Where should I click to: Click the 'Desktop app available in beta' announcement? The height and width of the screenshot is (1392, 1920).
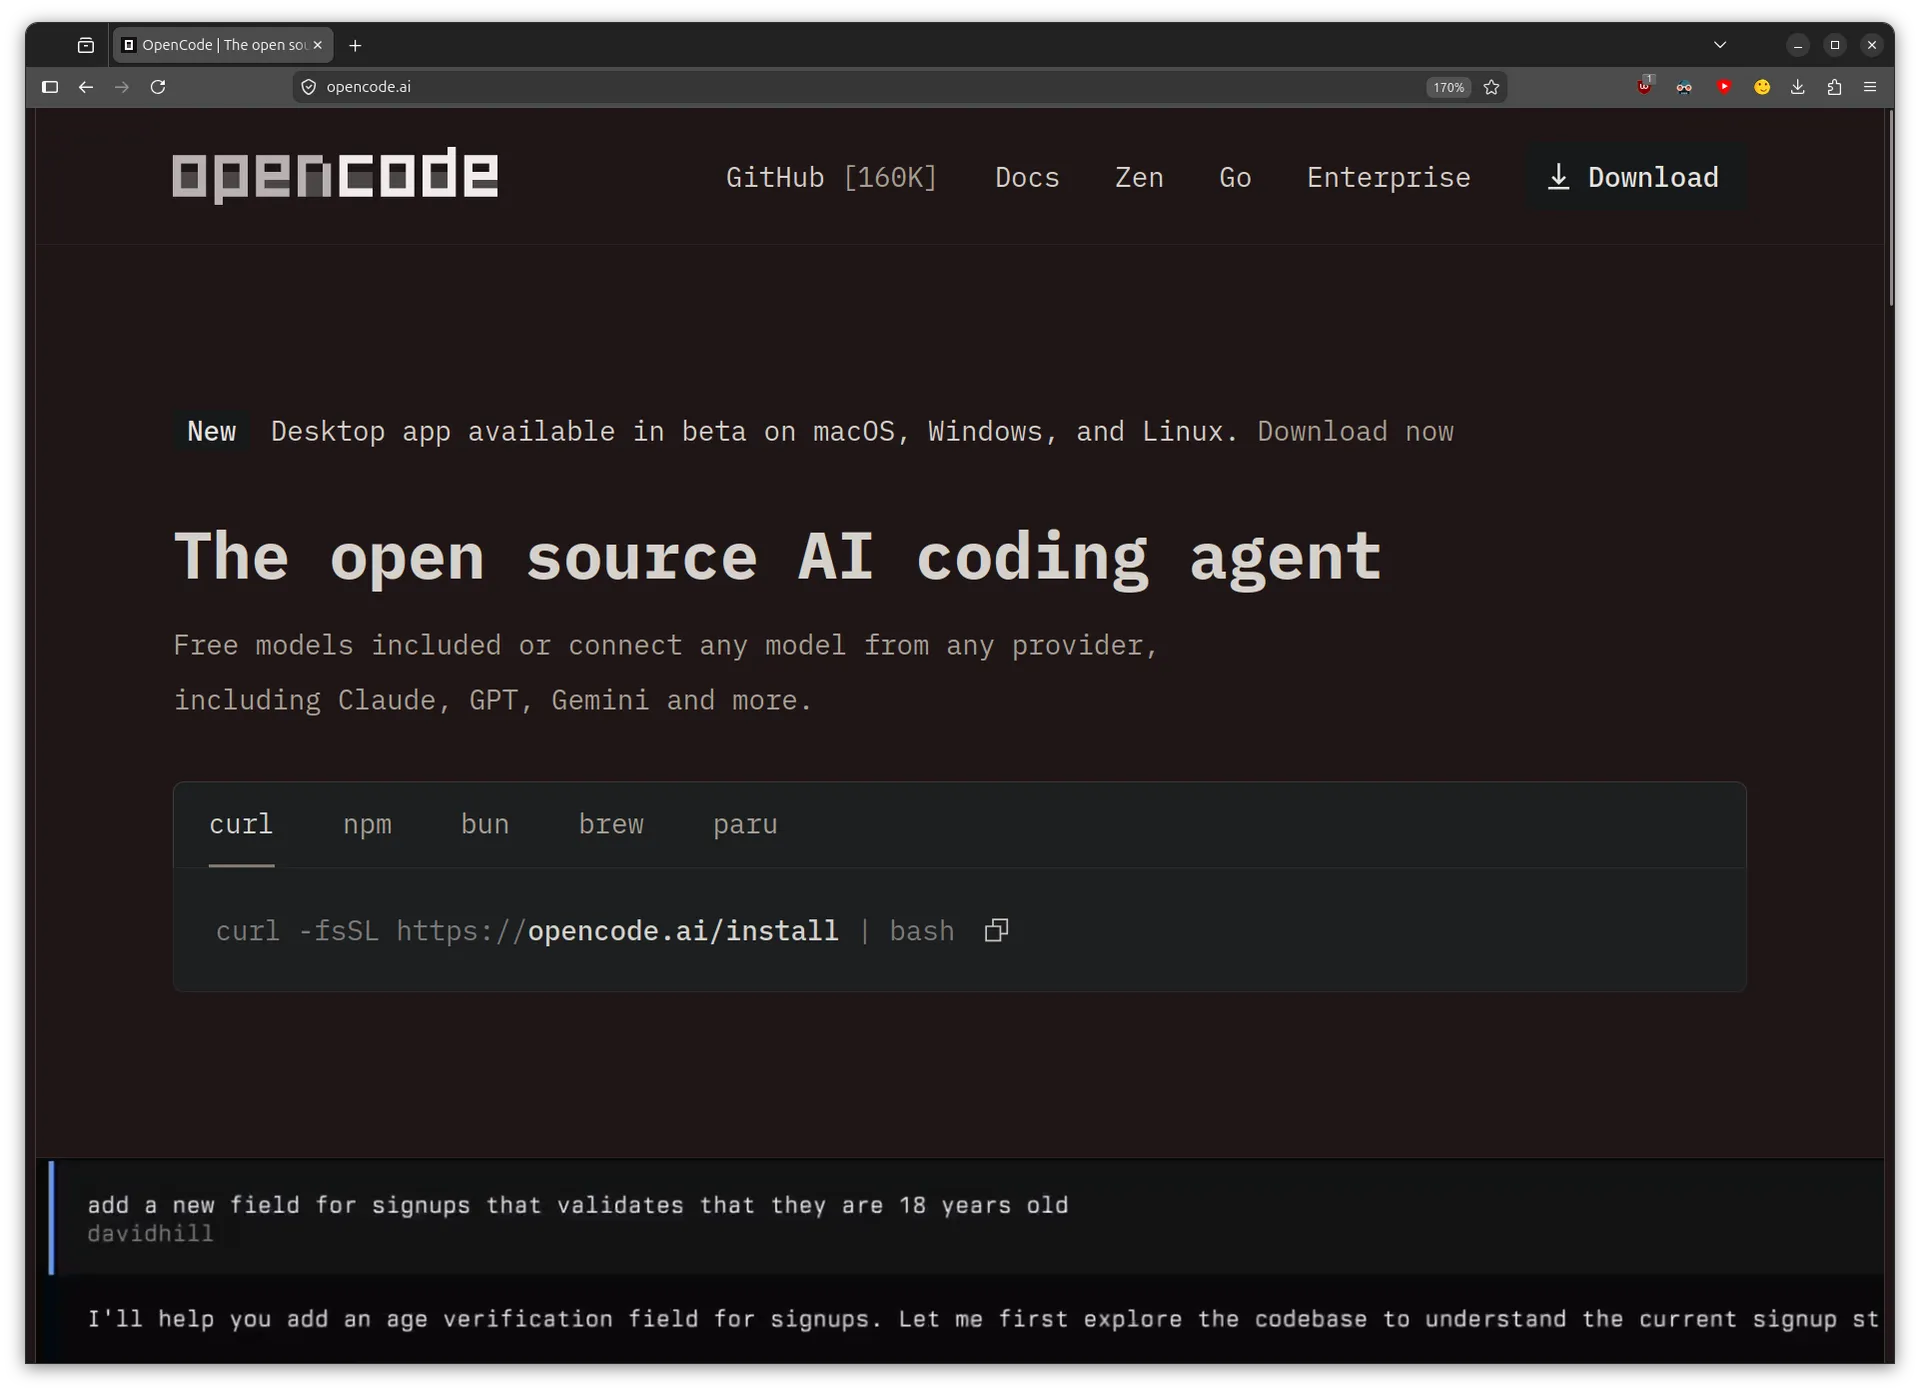coord(754,431)
